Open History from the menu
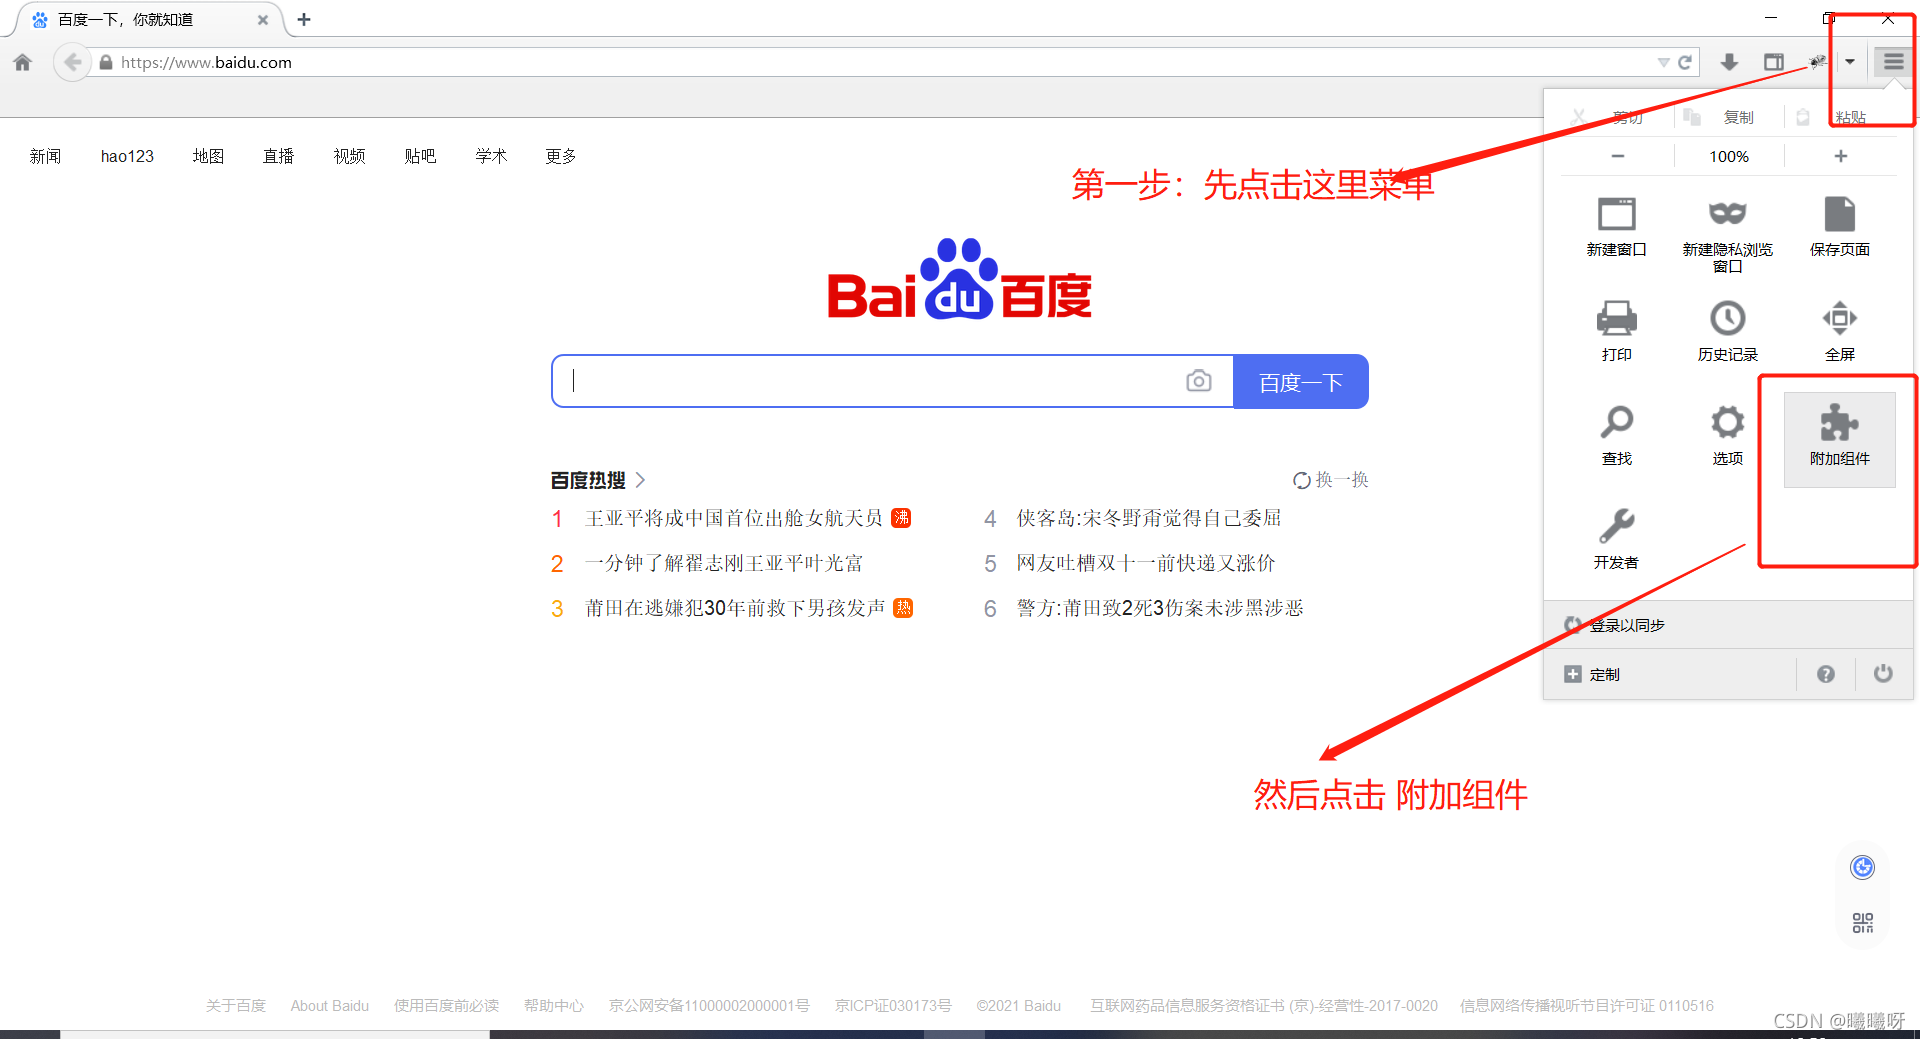1920x1039 pixels. pos(1727,331)
